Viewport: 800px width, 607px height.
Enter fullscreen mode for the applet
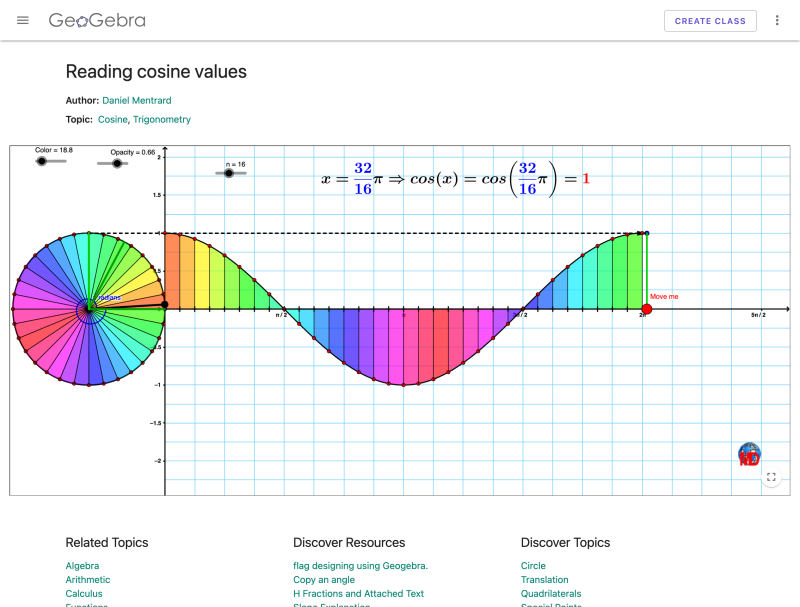tap(771, 477)
